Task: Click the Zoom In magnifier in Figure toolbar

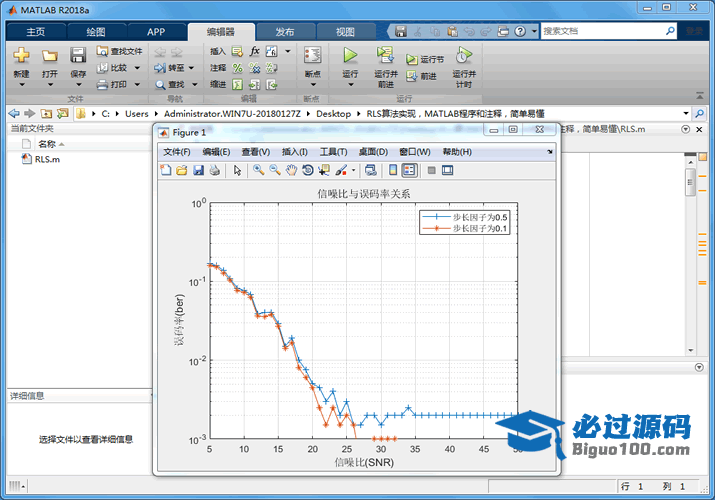Action: (x=258, y=170)
